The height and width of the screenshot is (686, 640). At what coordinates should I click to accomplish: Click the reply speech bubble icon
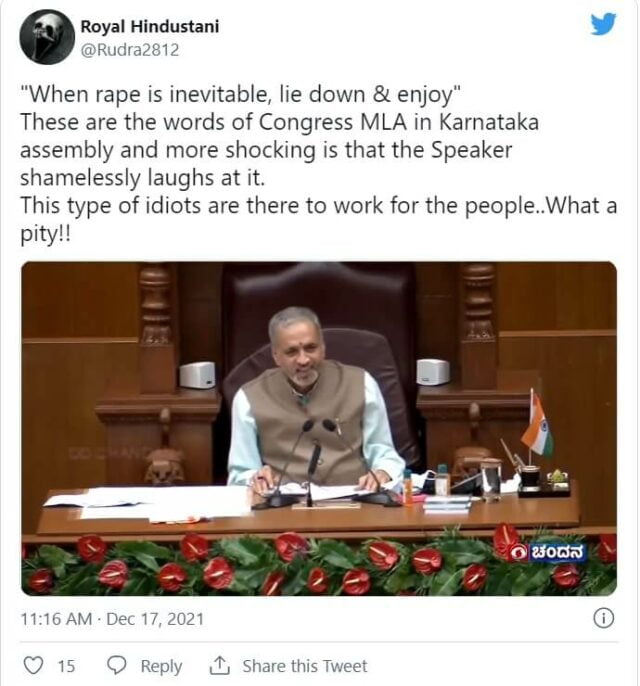tap(117, 665)
